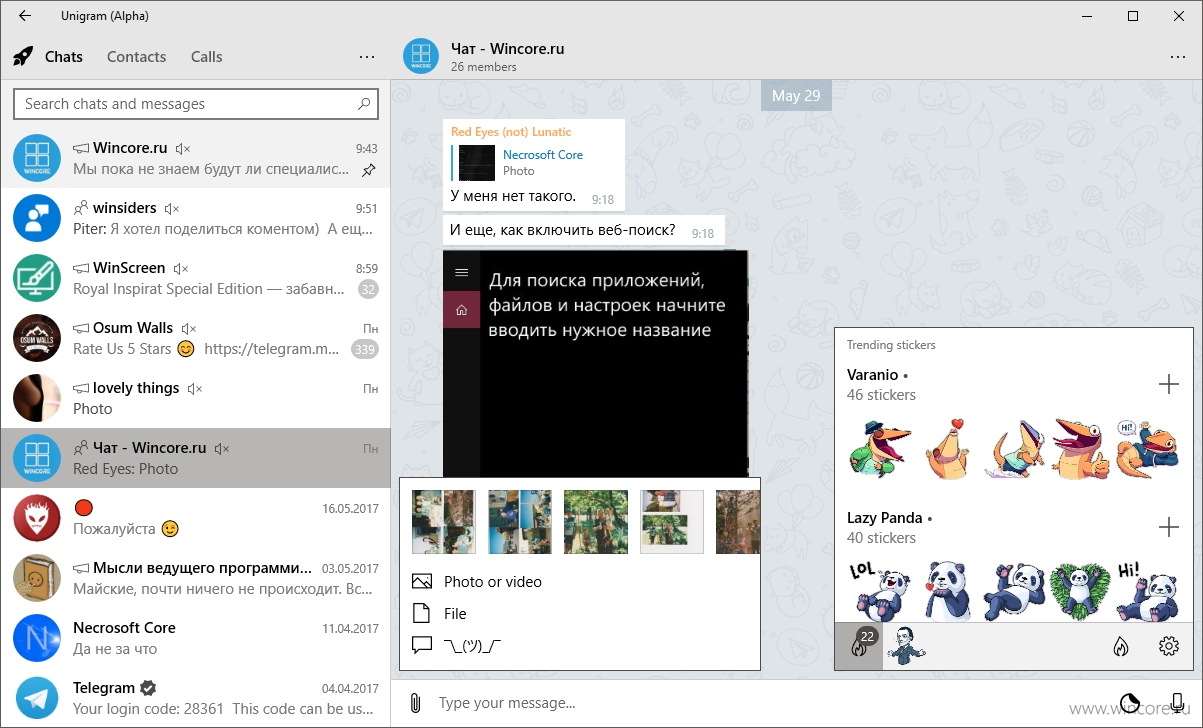This screenshot has height=728, width=1203.
Task: Open sticker settings gear icon
Action: [1169, 647]
